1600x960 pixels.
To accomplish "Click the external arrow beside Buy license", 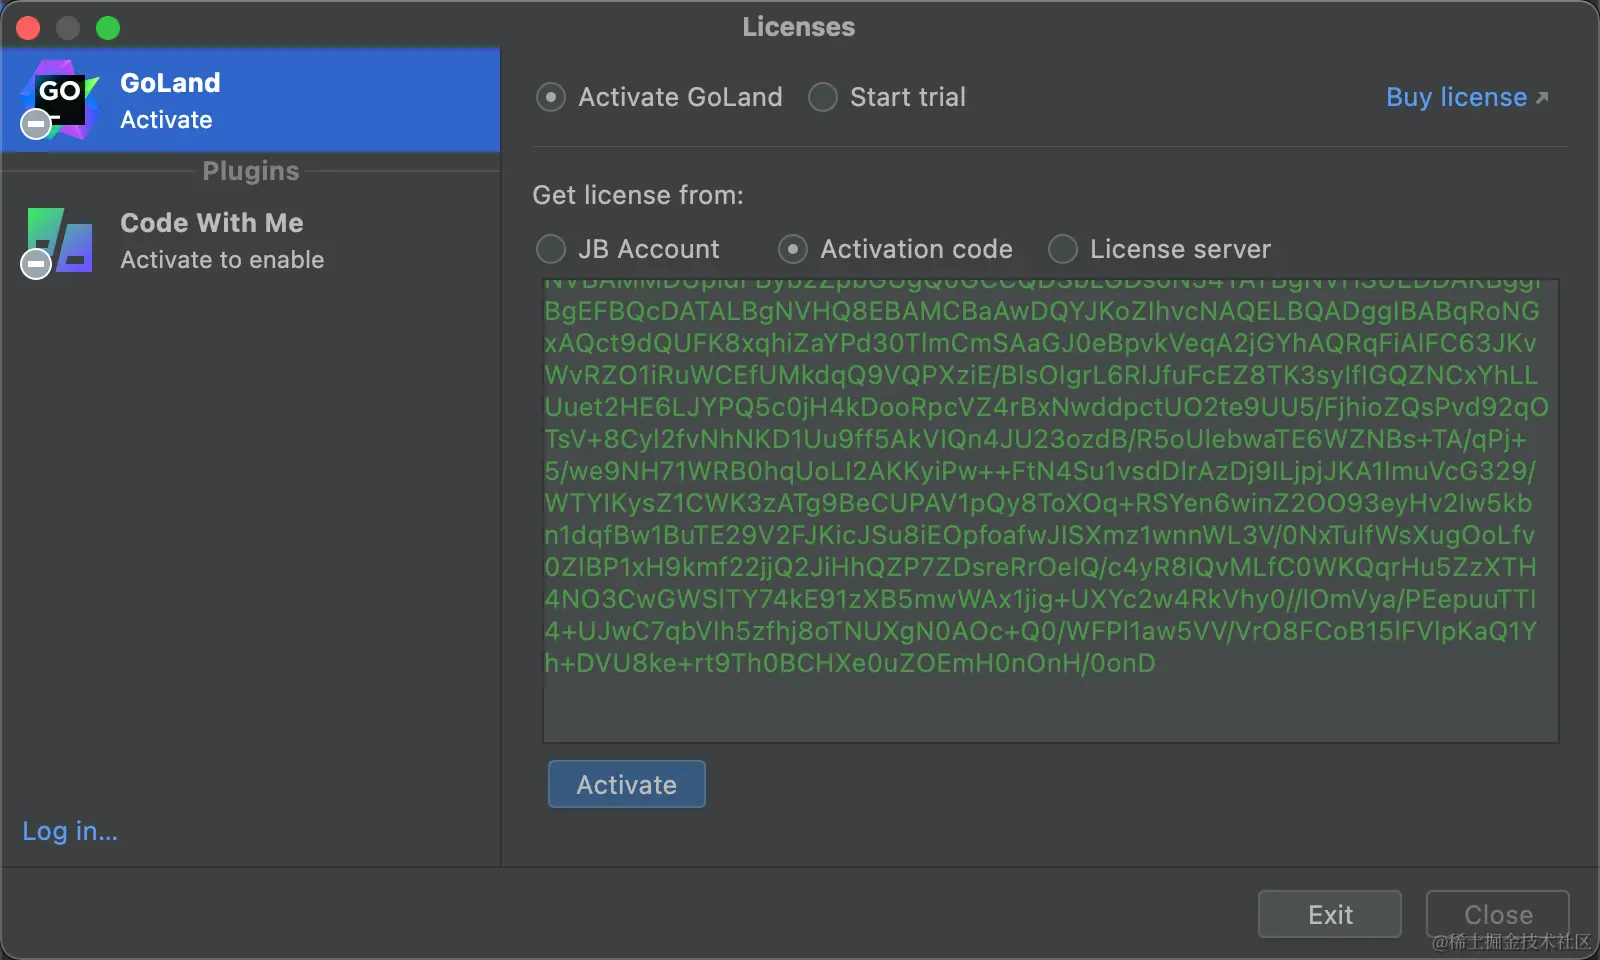I will point(1542,97).
